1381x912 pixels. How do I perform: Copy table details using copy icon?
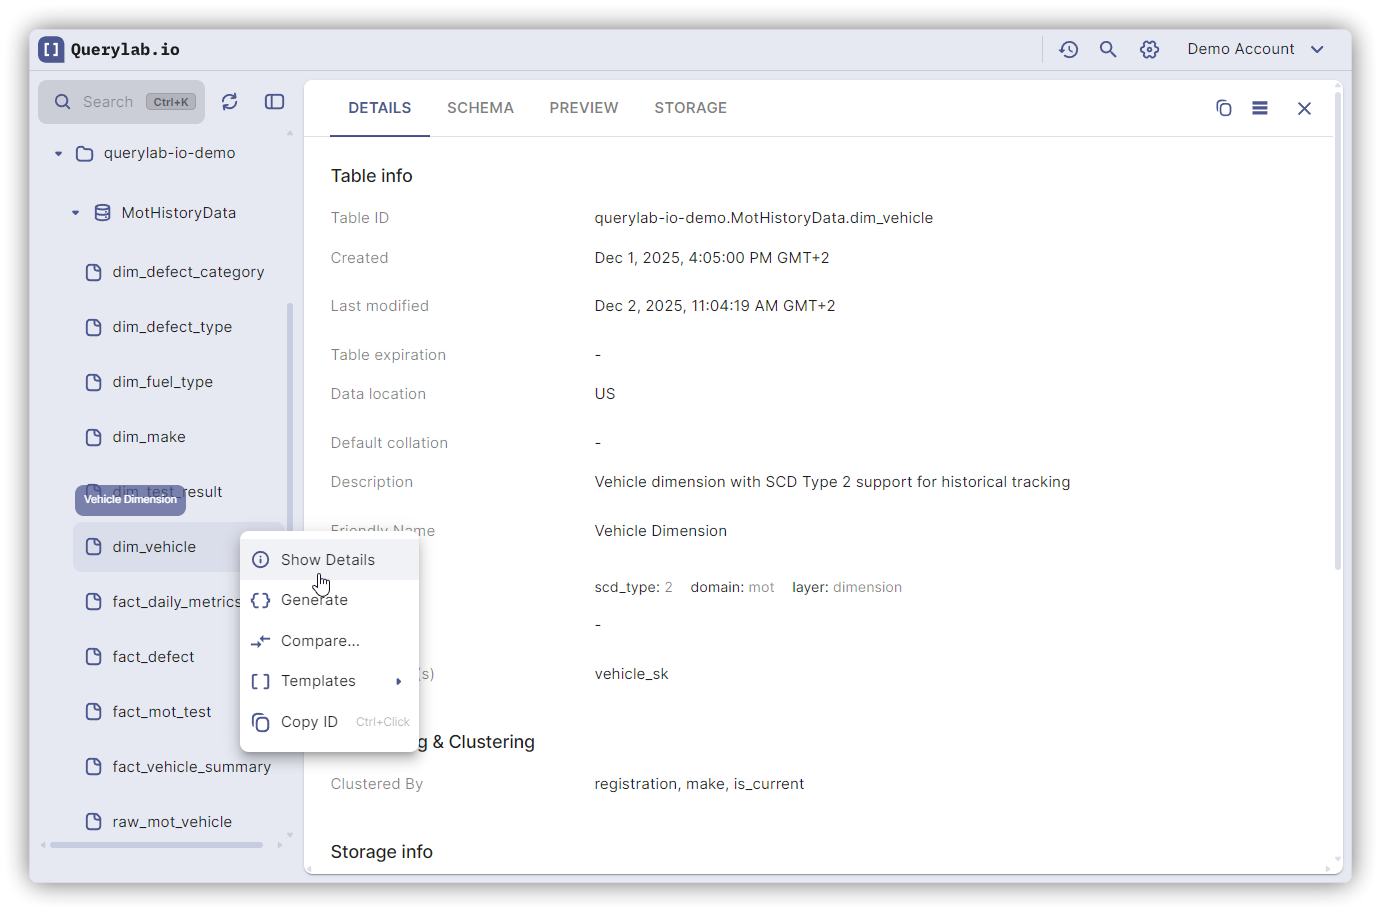click(x=1223, y=108)
